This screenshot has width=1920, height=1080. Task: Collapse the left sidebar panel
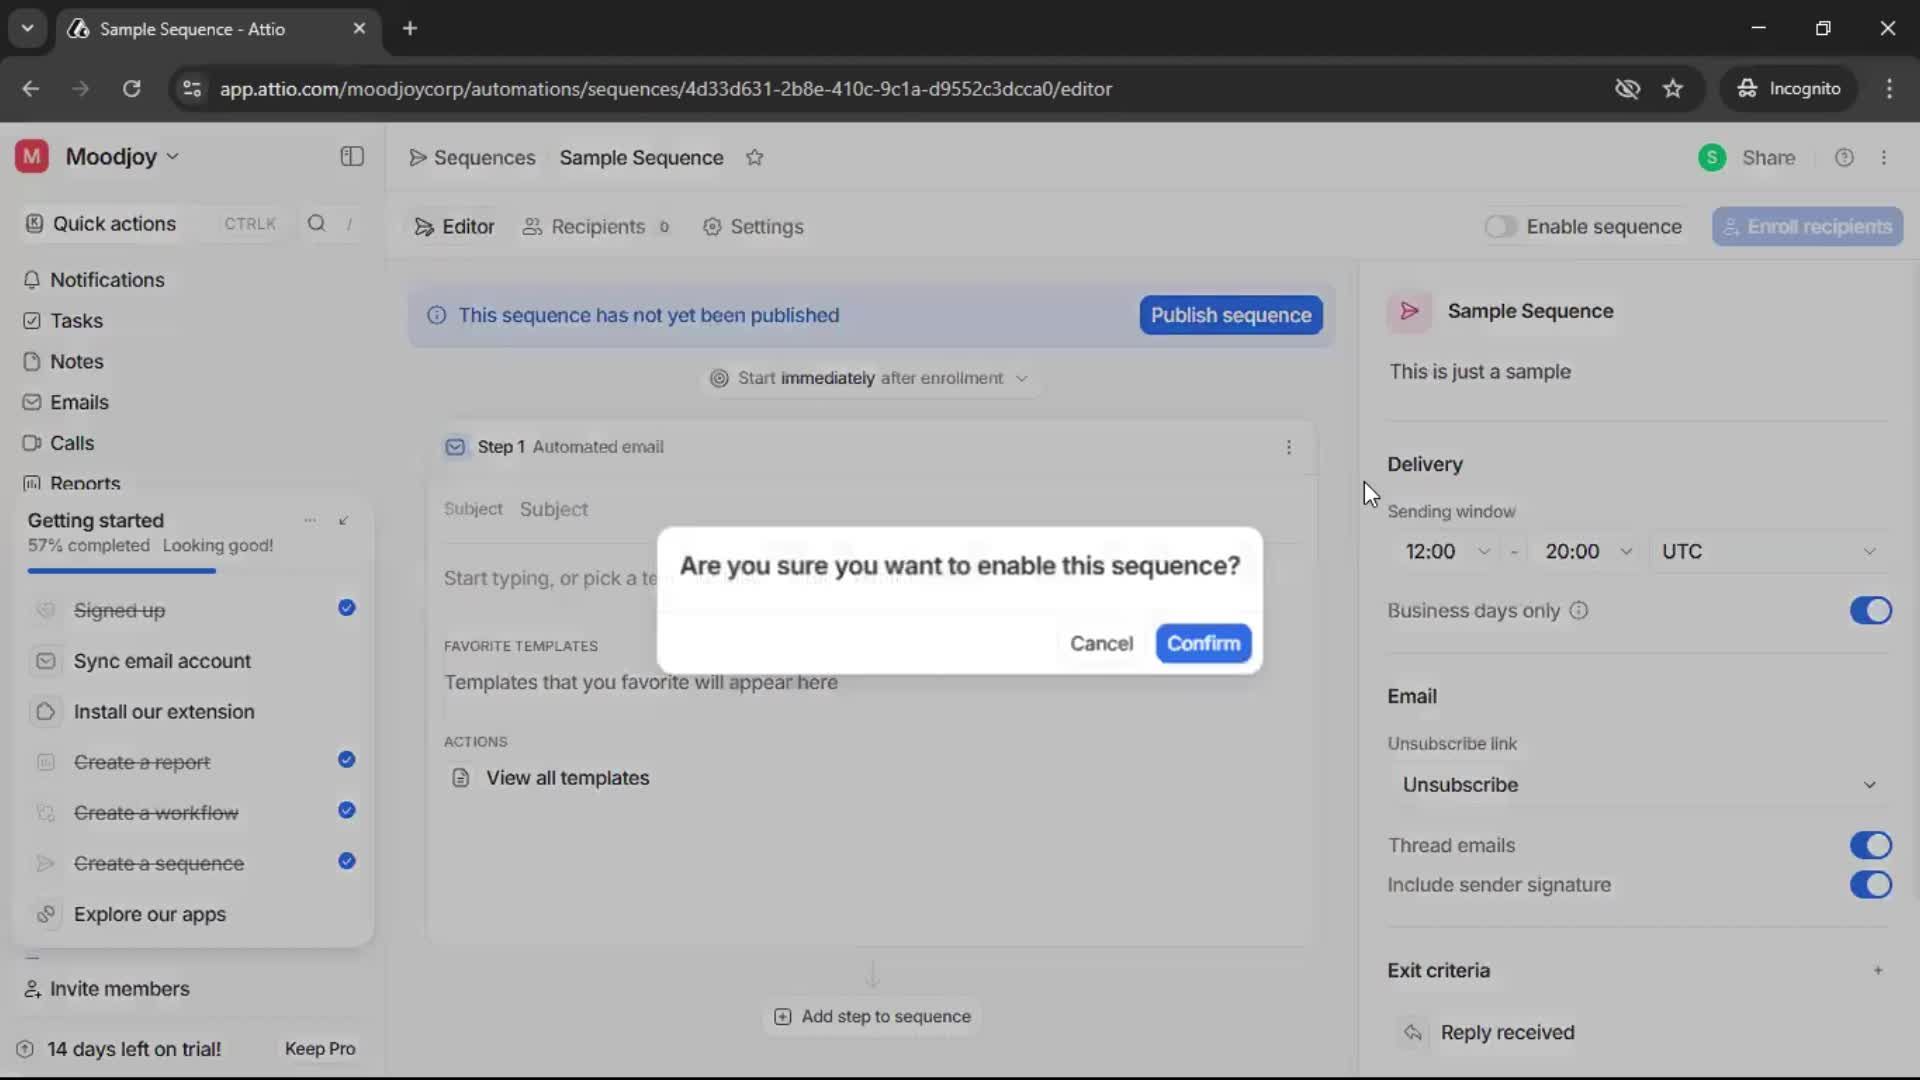[x=351, y=157]
